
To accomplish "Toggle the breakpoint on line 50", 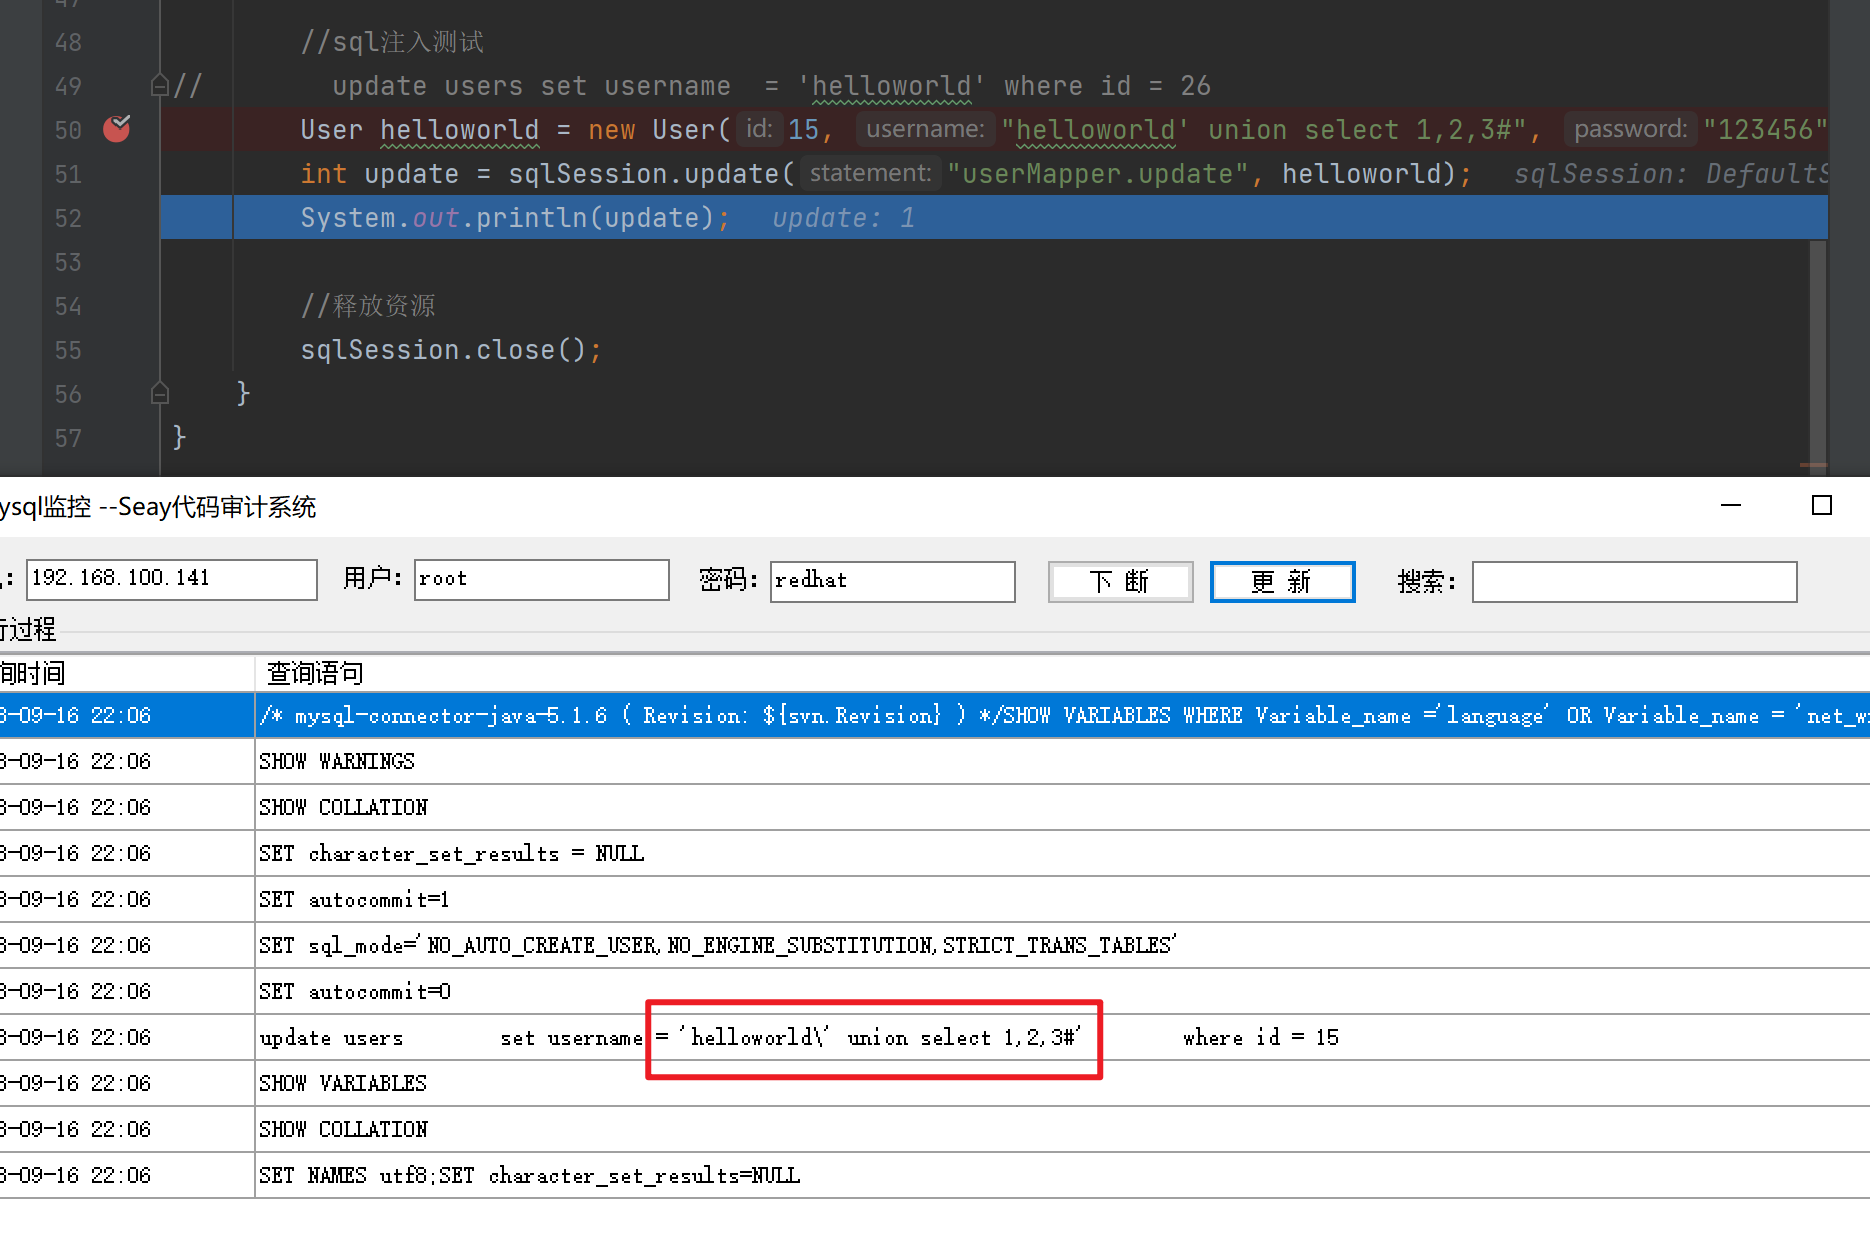I will (x=117, y=129).
